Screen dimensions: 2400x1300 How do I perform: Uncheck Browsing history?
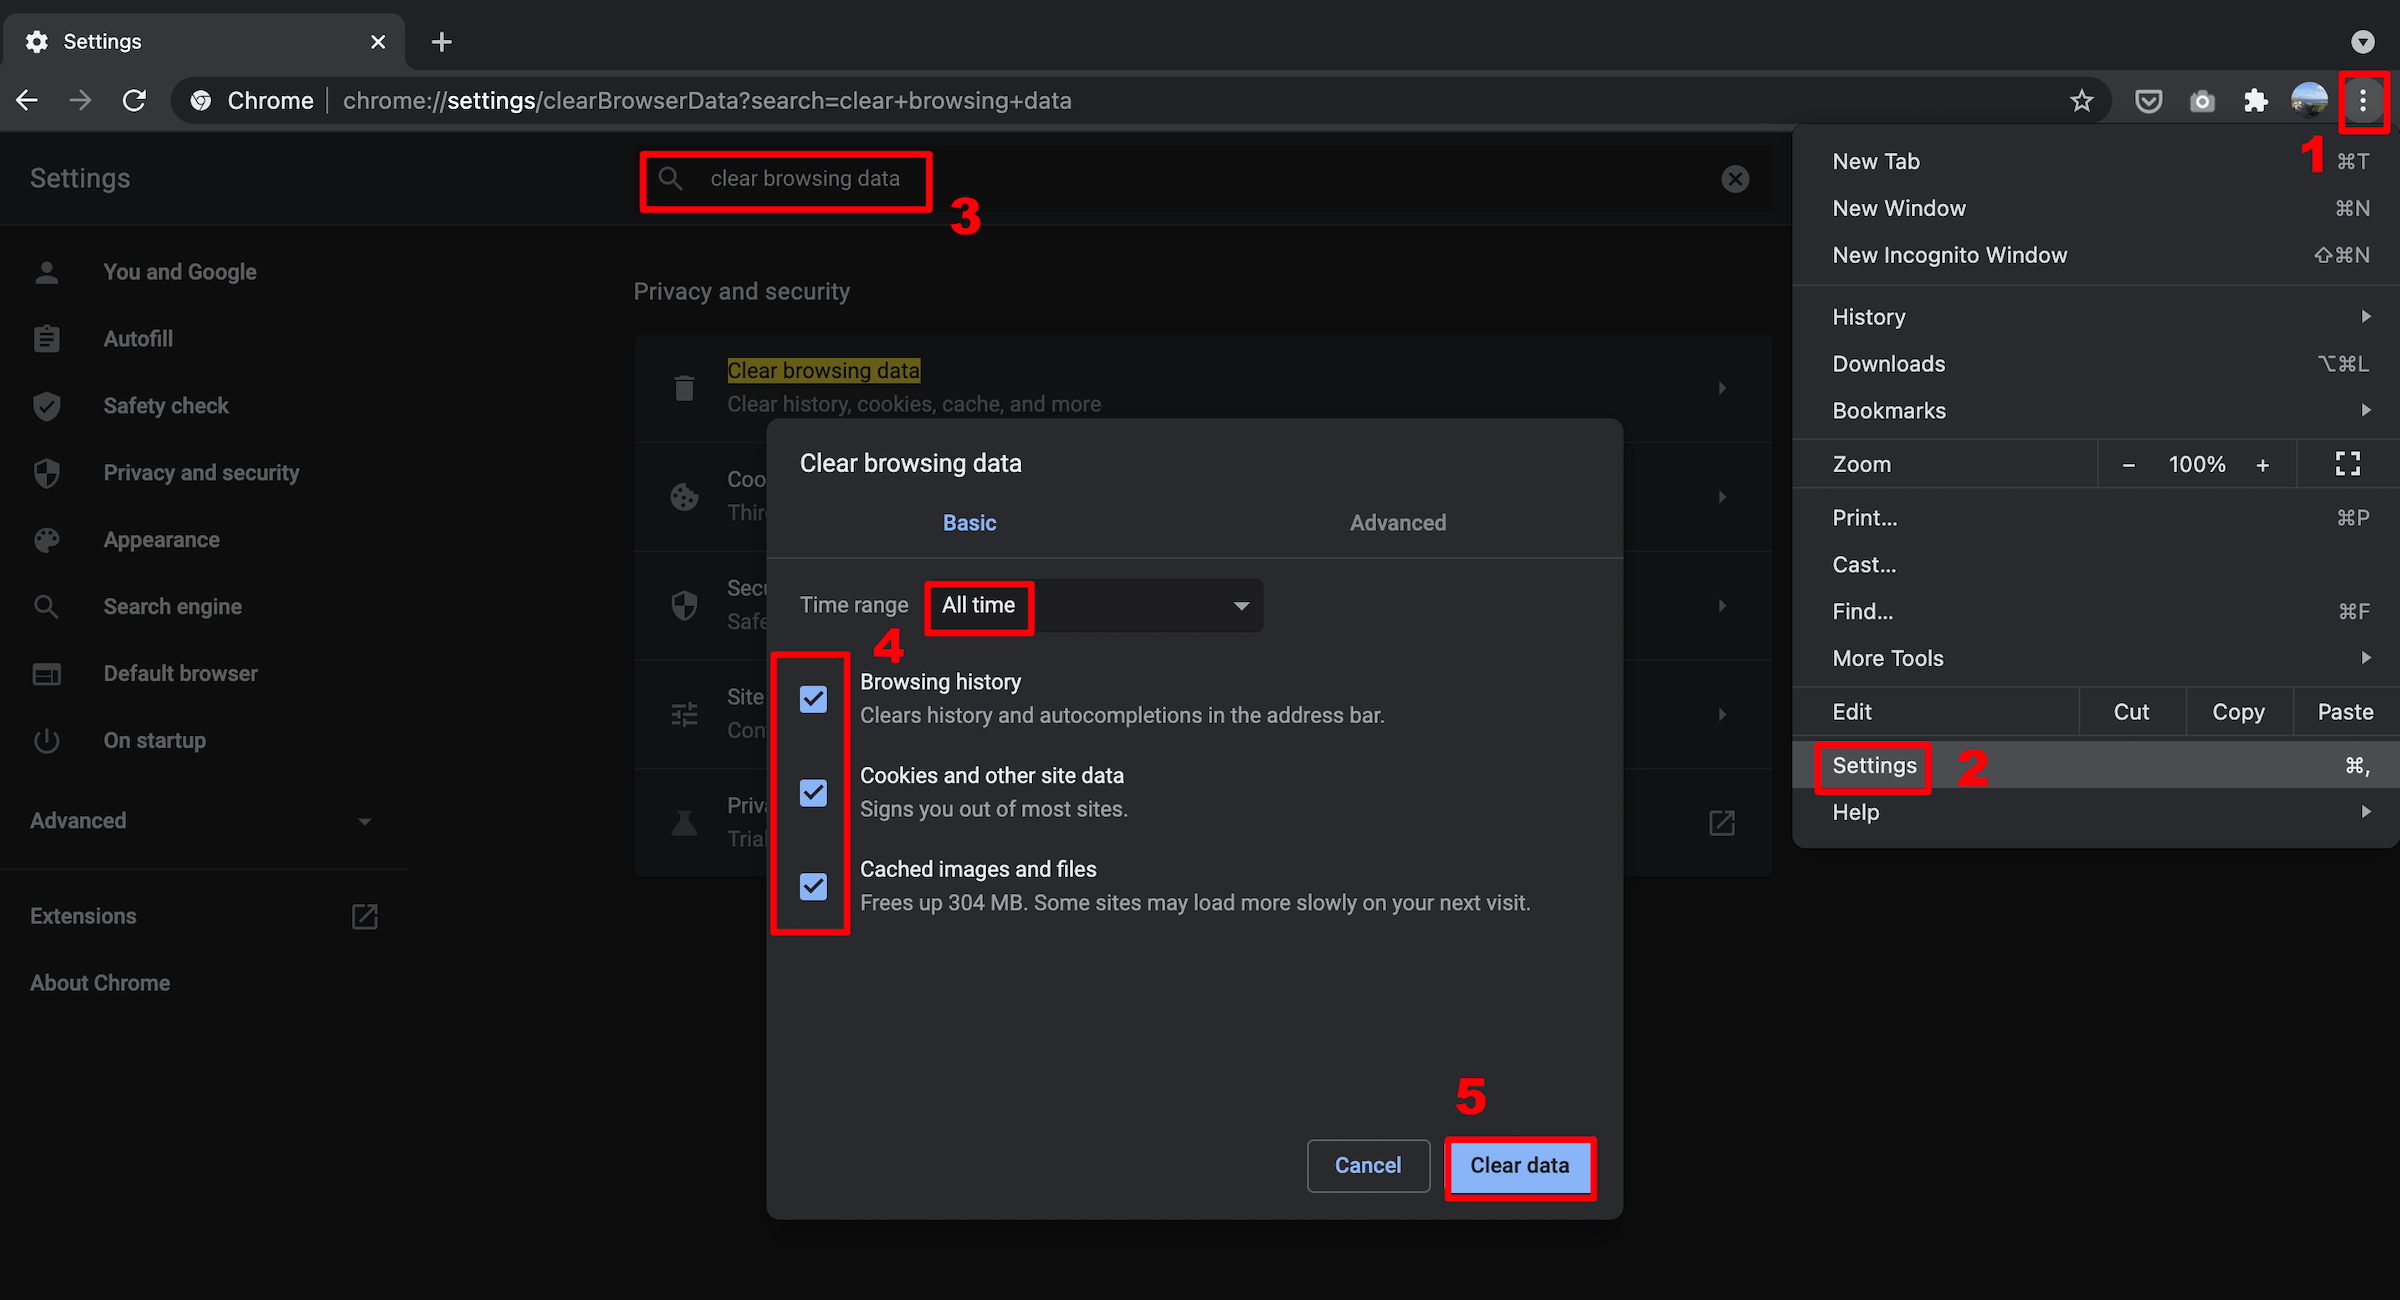(811, 699)
